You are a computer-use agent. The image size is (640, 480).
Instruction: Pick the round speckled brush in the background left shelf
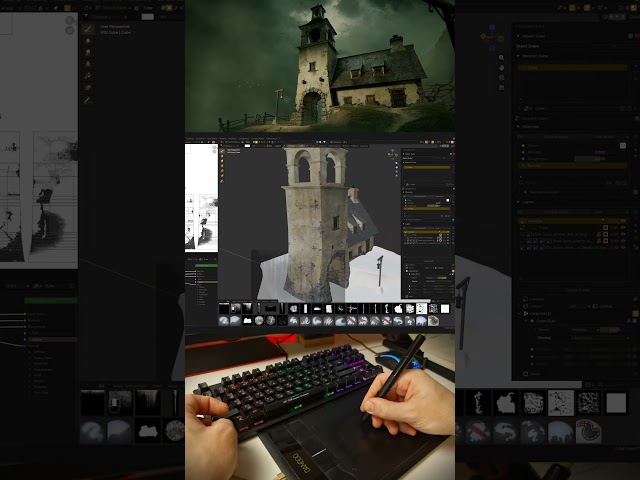click(x=175, y=431)
